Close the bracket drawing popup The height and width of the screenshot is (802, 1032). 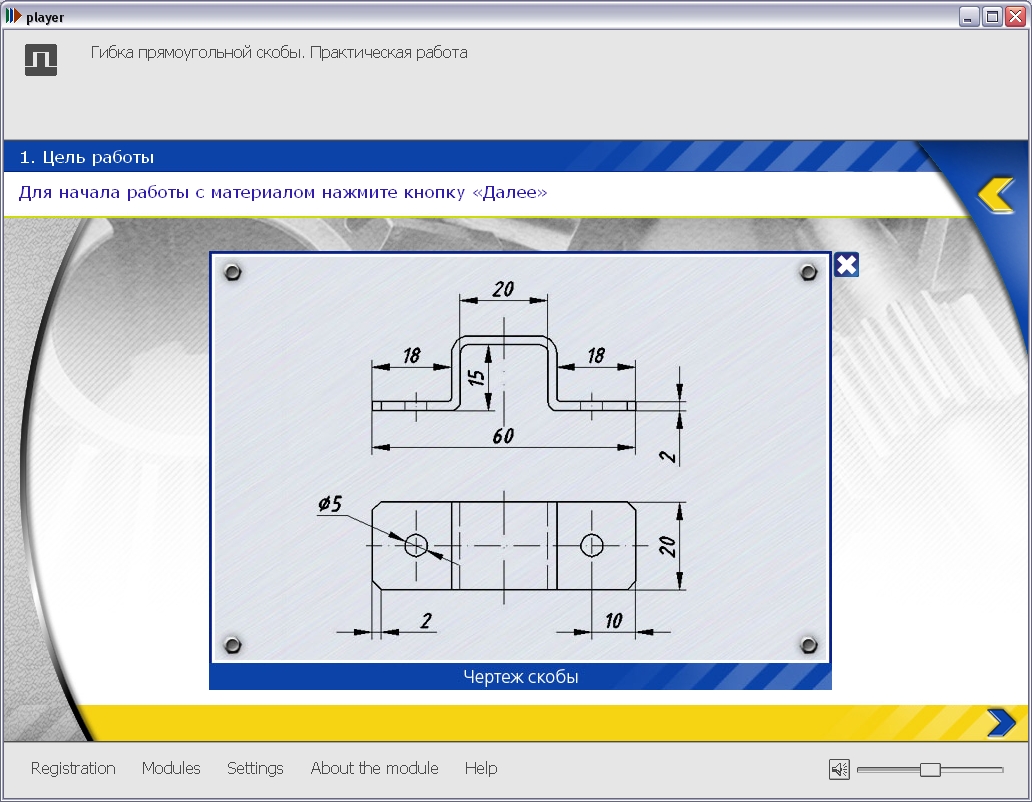tap(846, 265)
